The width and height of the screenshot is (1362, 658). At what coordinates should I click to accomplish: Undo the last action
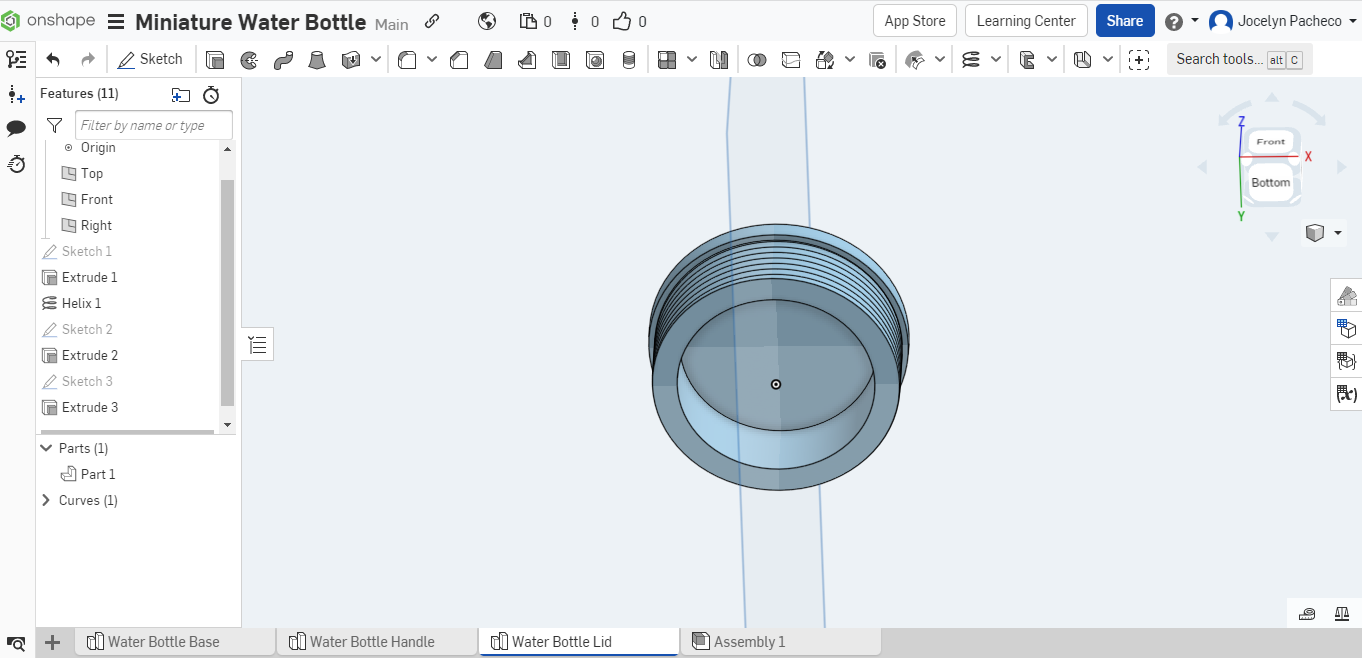coord(53,60)
